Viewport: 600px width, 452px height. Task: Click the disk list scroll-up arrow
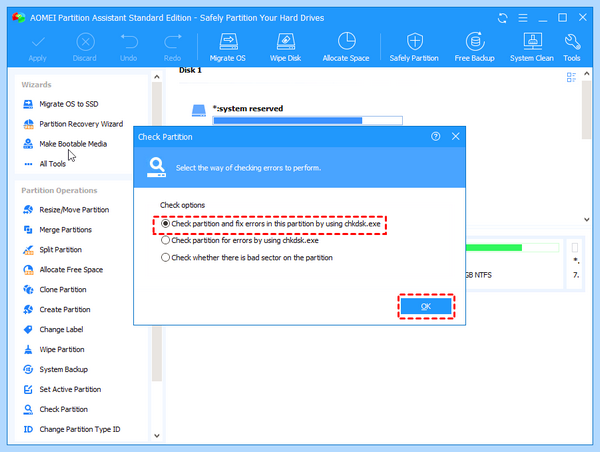point(587,73)
